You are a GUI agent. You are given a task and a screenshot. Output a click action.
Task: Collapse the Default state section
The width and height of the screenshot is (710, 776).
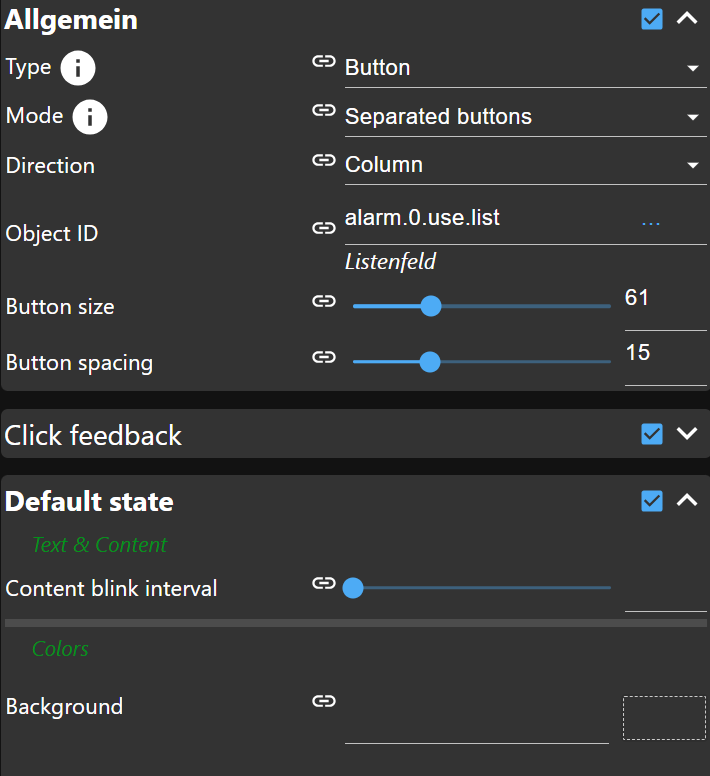[x=687, y=501]
